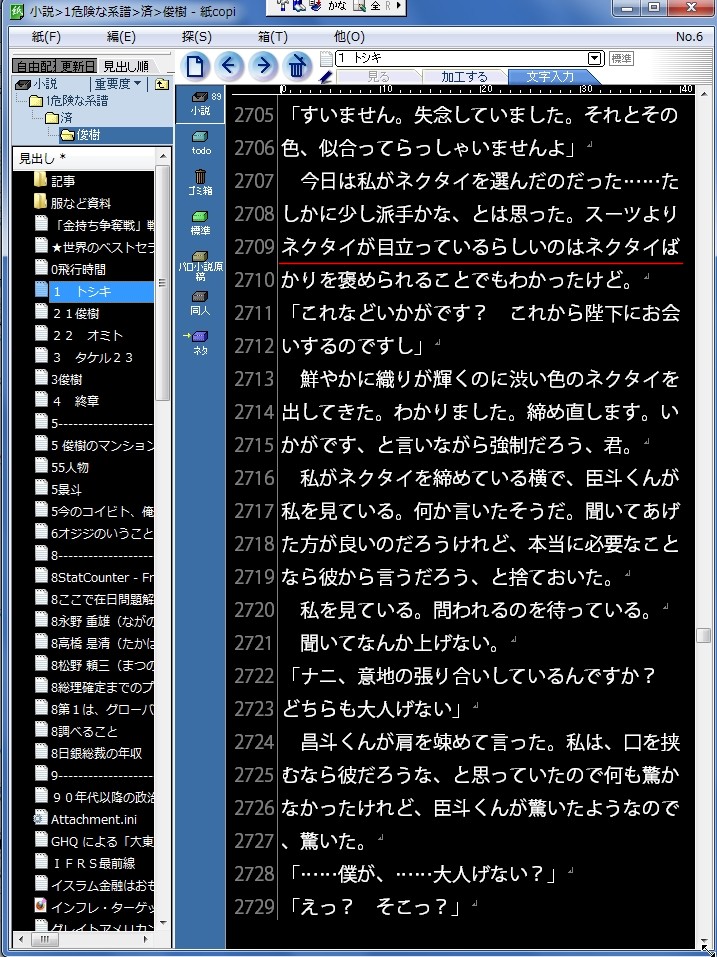Open the 他(O) menu
The height and width of the screenshot is (957, 717).
(x=349, y=37)
